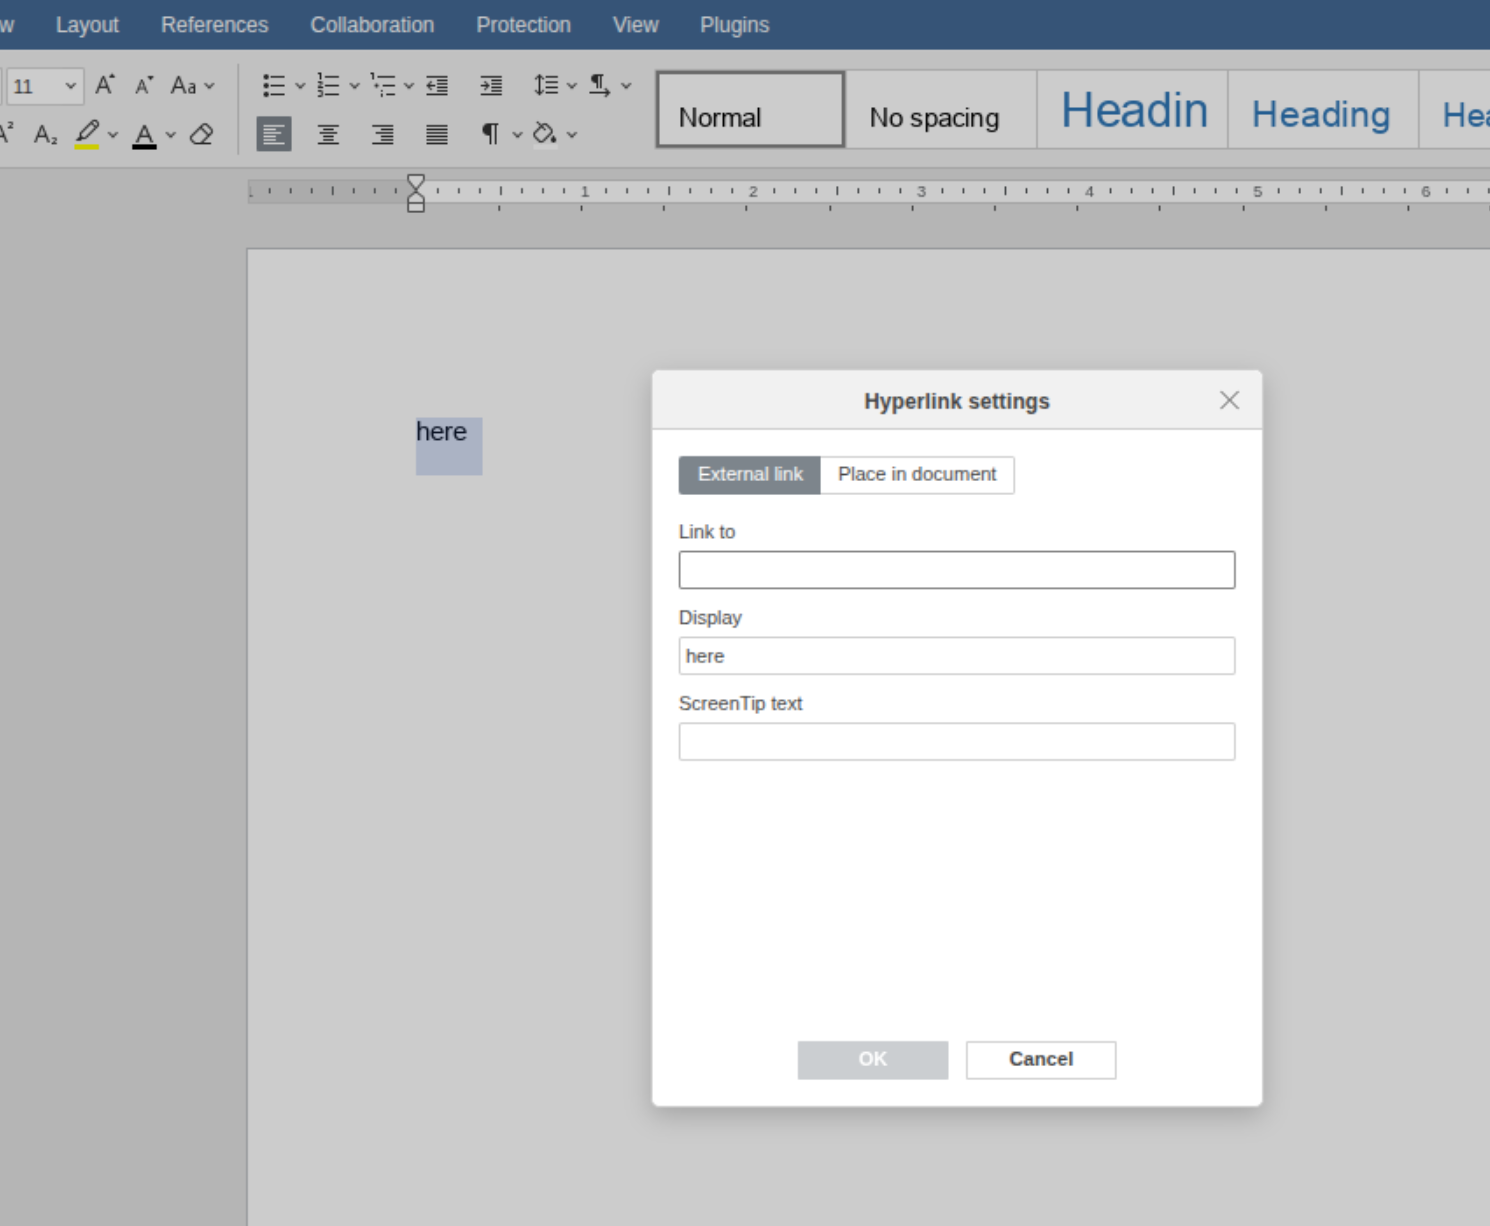This screenshot has width=1490, height=1226.
Task: Apply subscript formatting
Action: point(45,134)
